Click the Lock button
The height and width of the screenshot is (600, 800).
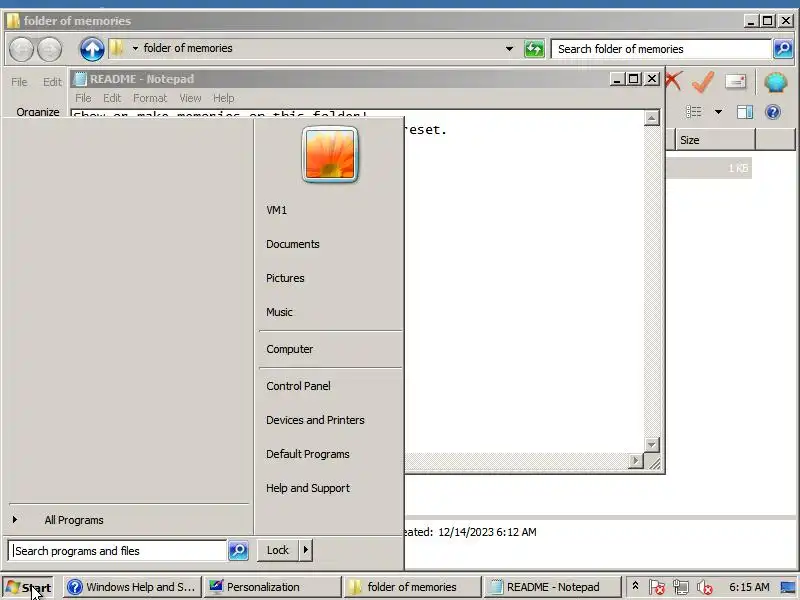pos(278,550)
